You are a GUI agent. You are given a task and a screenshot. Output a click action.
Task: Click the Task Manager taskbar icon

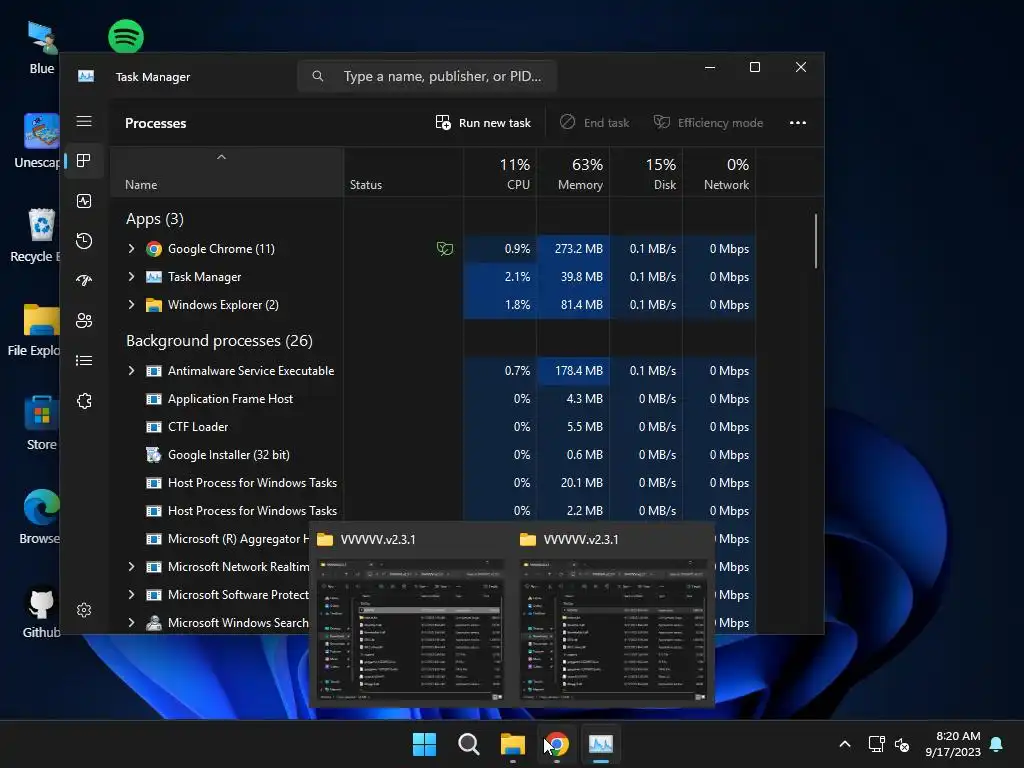[x=601, y=744]
